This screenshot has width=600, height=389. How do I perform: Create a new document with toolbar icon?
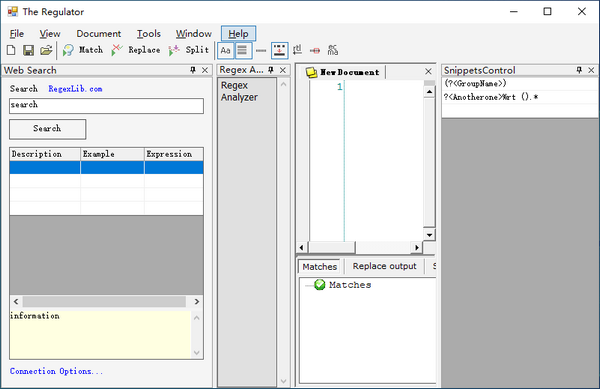tap(11, 50)
